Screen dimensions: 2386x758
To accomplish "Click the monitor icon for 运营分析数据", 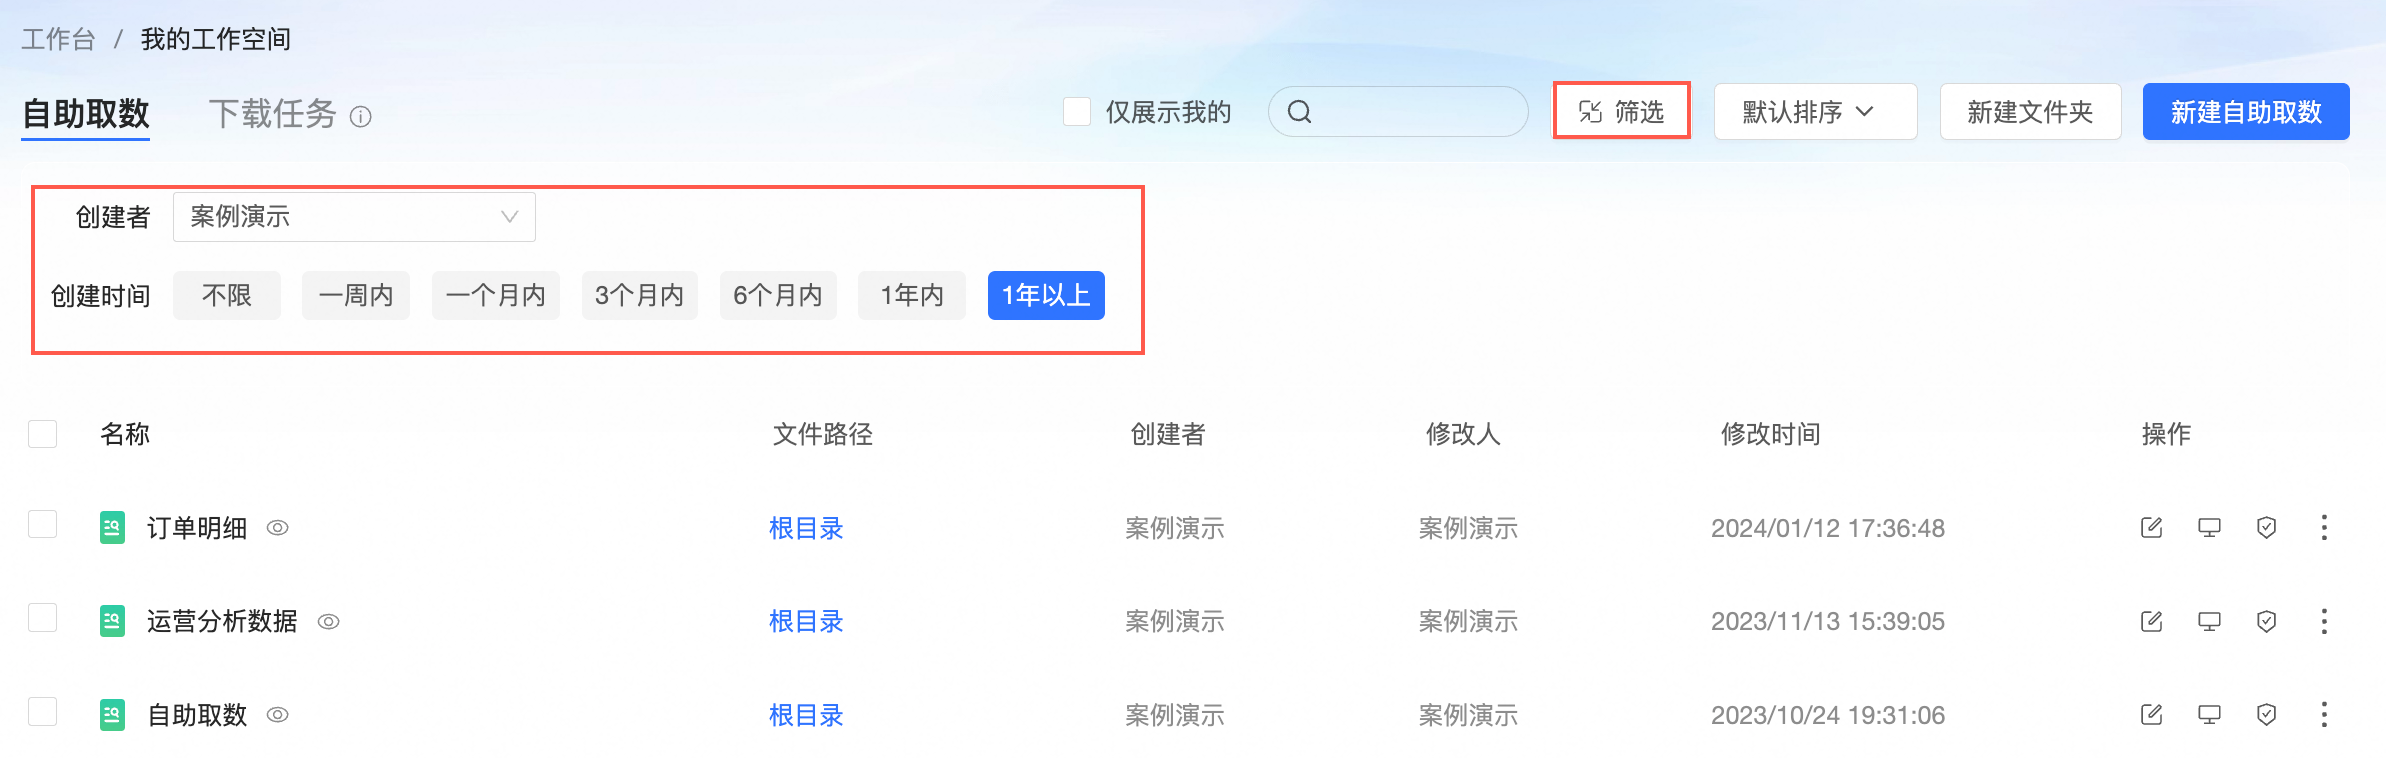I will [2209, 622].
